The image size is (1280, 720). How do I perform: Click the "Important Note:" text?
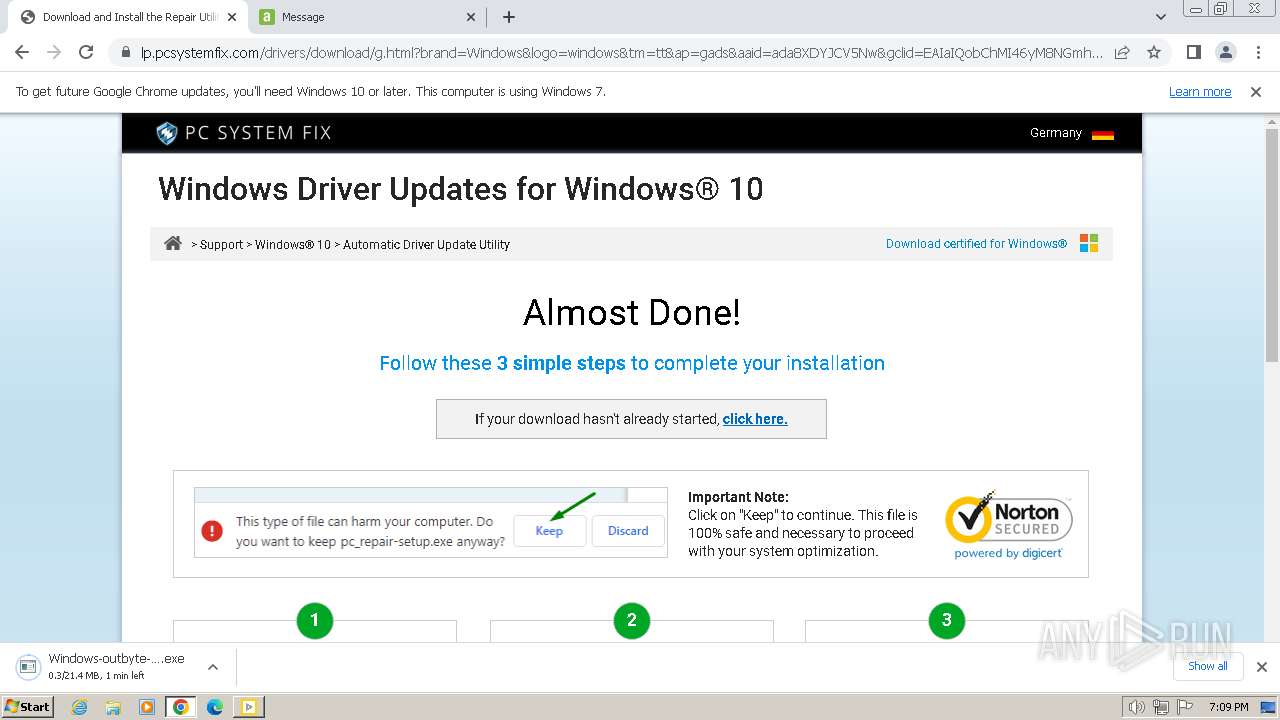[738, 497]
